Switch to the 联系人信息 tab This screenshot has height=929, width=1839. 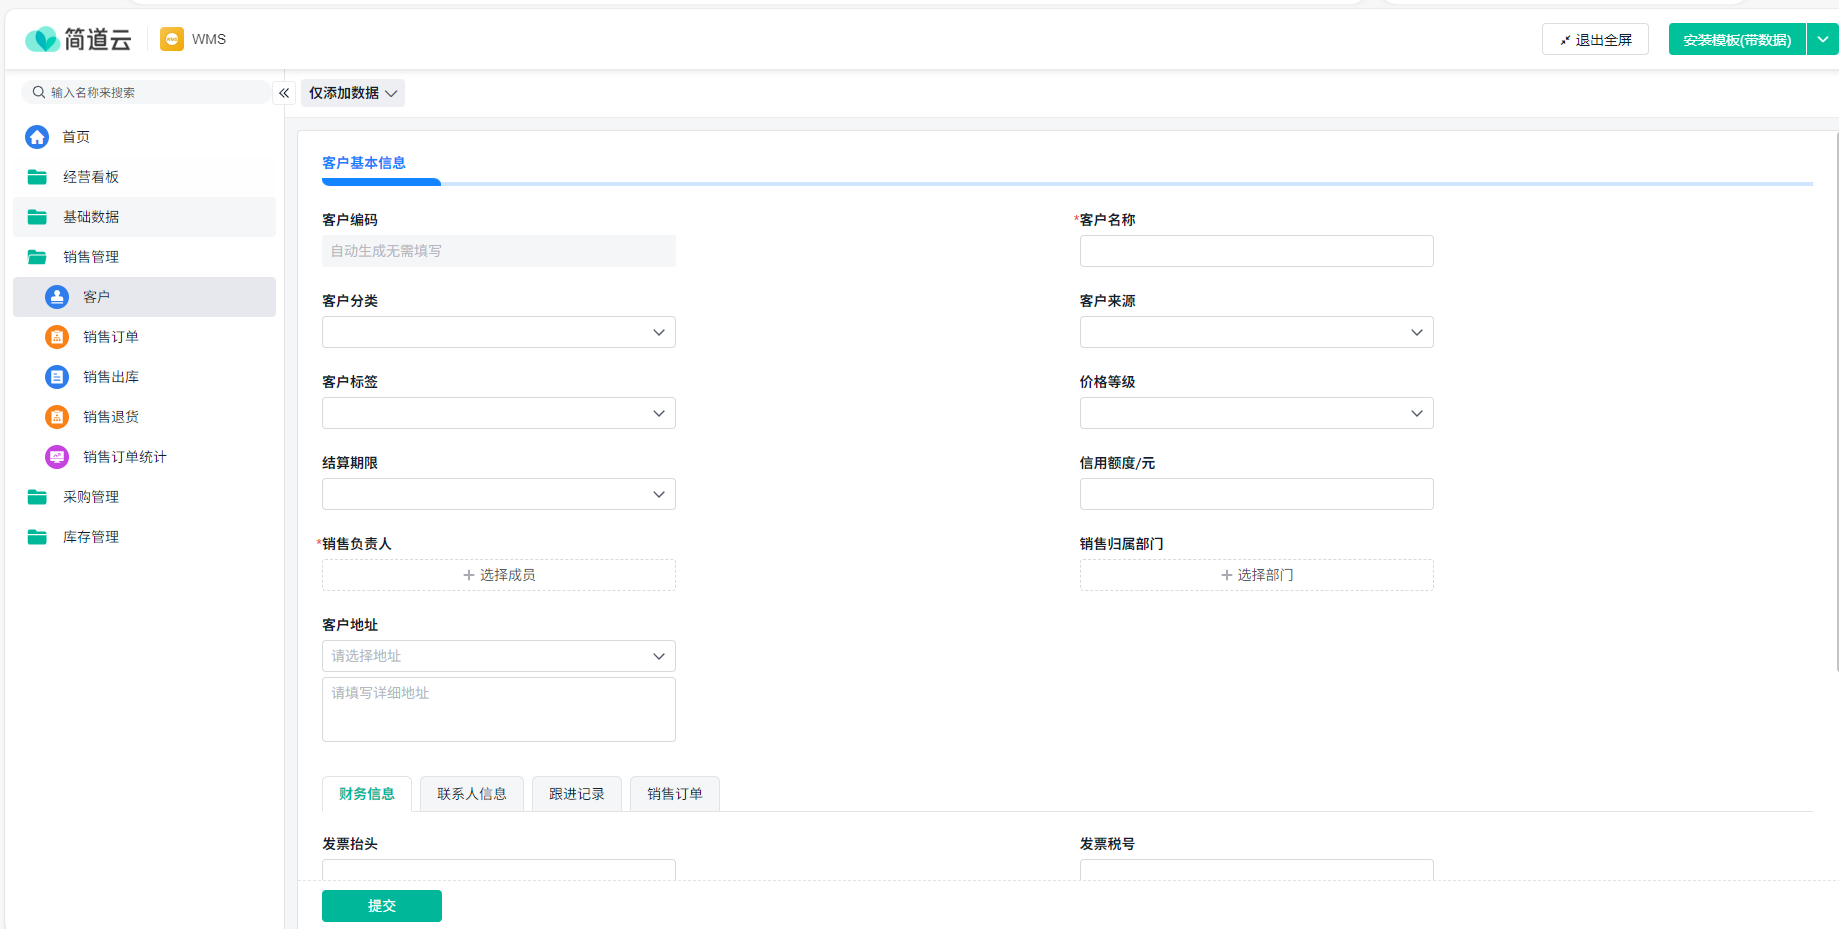coord(472,794)
